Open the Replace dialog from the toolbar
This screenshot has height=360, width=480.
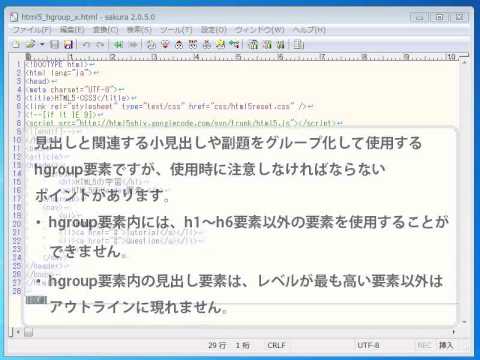click(x=193, y=44)
